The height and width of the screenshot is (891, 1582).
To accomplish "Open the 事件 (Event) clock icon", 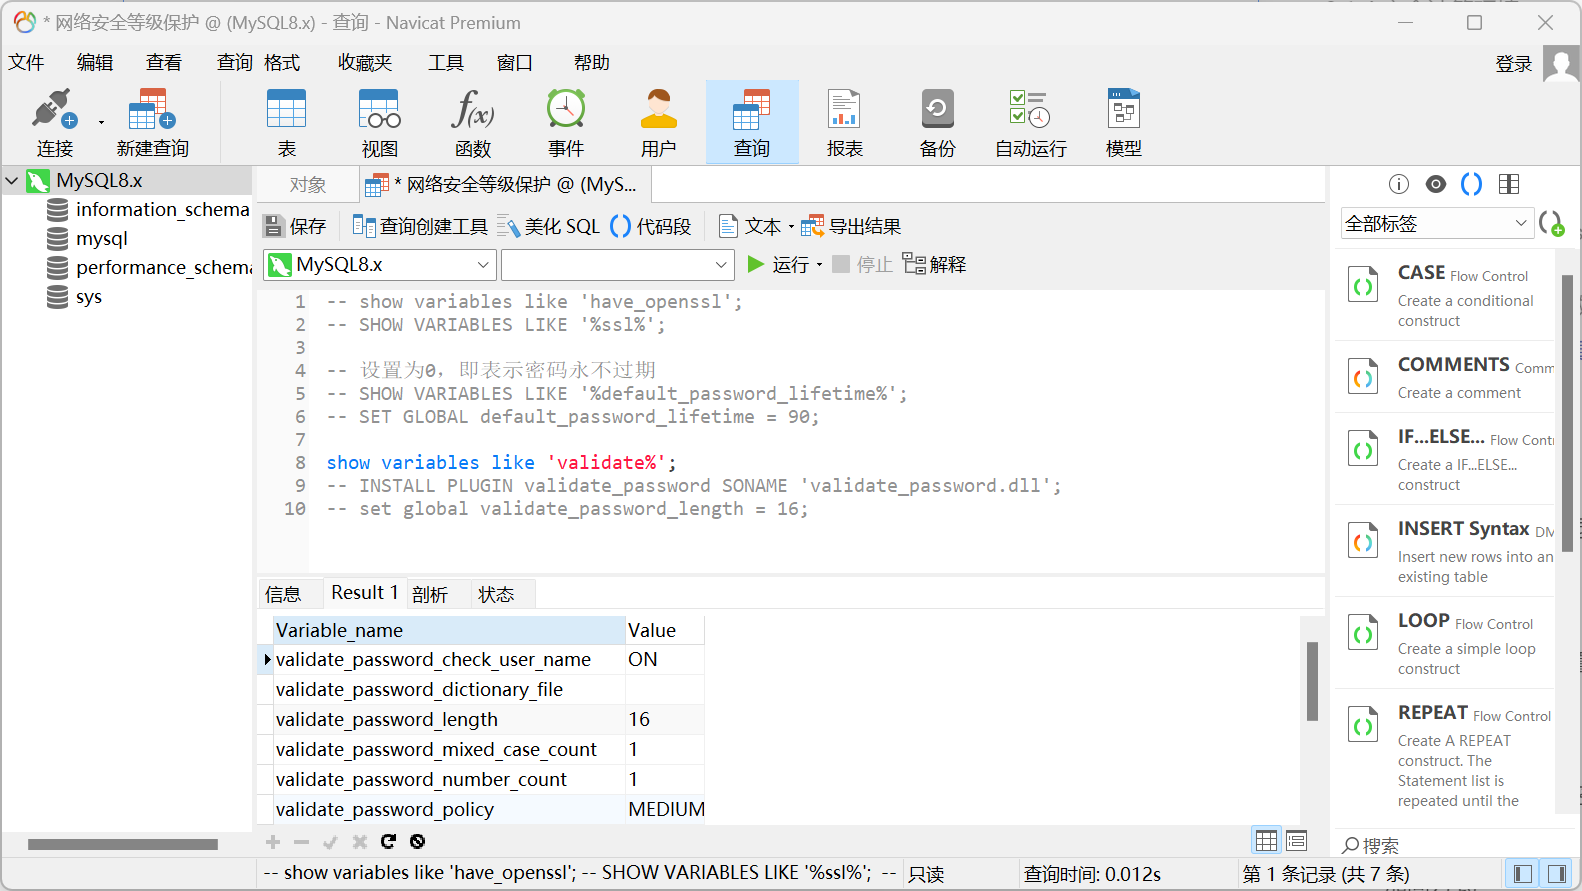I will tap(565, 121).
